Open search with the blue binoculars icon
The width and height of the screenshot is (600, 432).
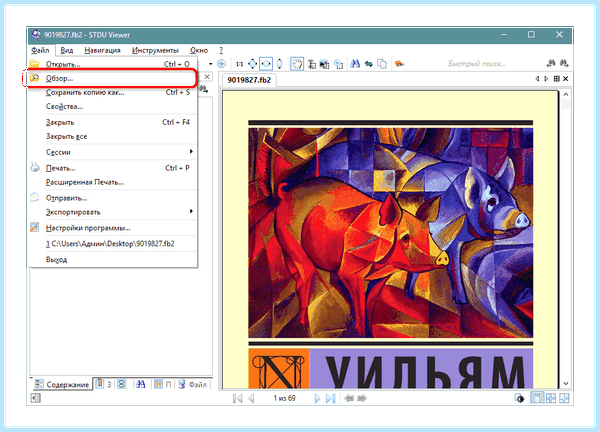(355, 64)
